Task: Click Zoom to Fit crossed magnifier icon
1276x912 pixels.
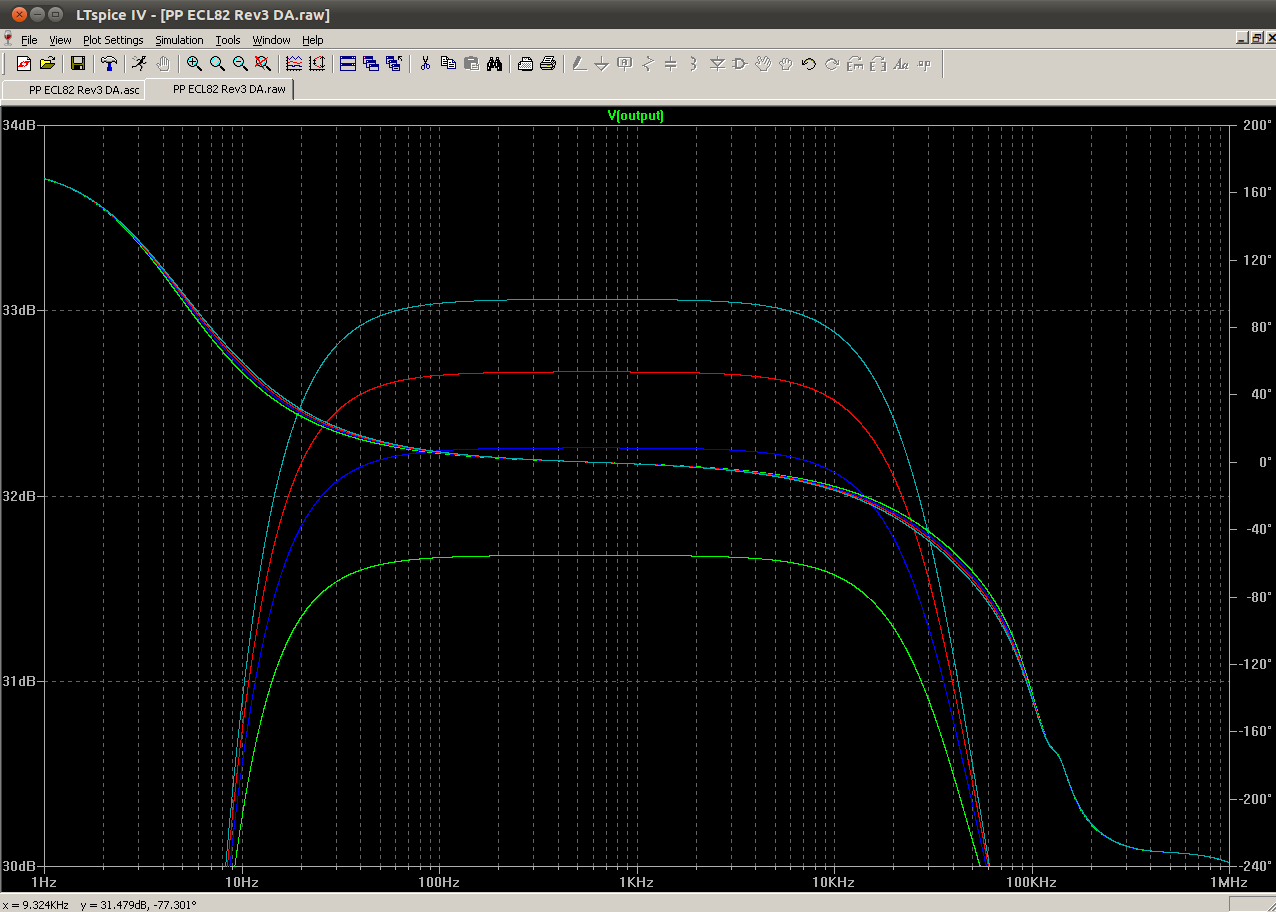Action: coord(263,64)
